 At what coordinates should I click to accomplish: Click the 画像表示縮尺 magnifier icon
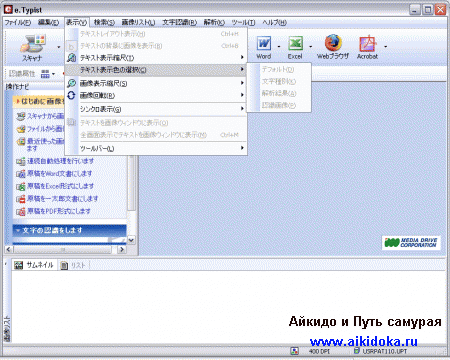coord(71,83)
